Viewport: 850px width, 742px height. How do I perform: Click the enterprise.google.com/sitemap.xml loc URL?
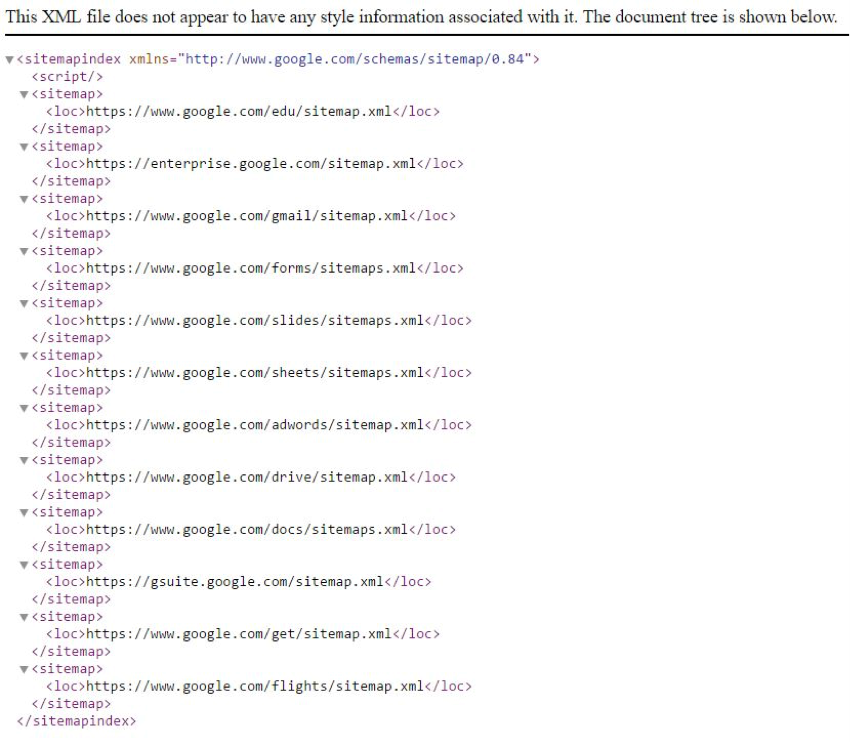click(251, 164)
